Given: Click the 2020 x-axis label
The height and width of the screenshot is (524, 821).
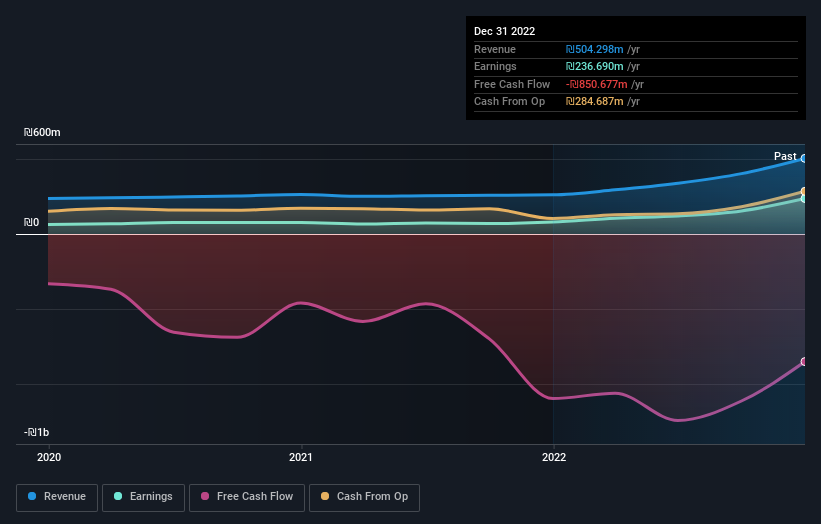Looking at the screenshot, I should click(49, 458).
